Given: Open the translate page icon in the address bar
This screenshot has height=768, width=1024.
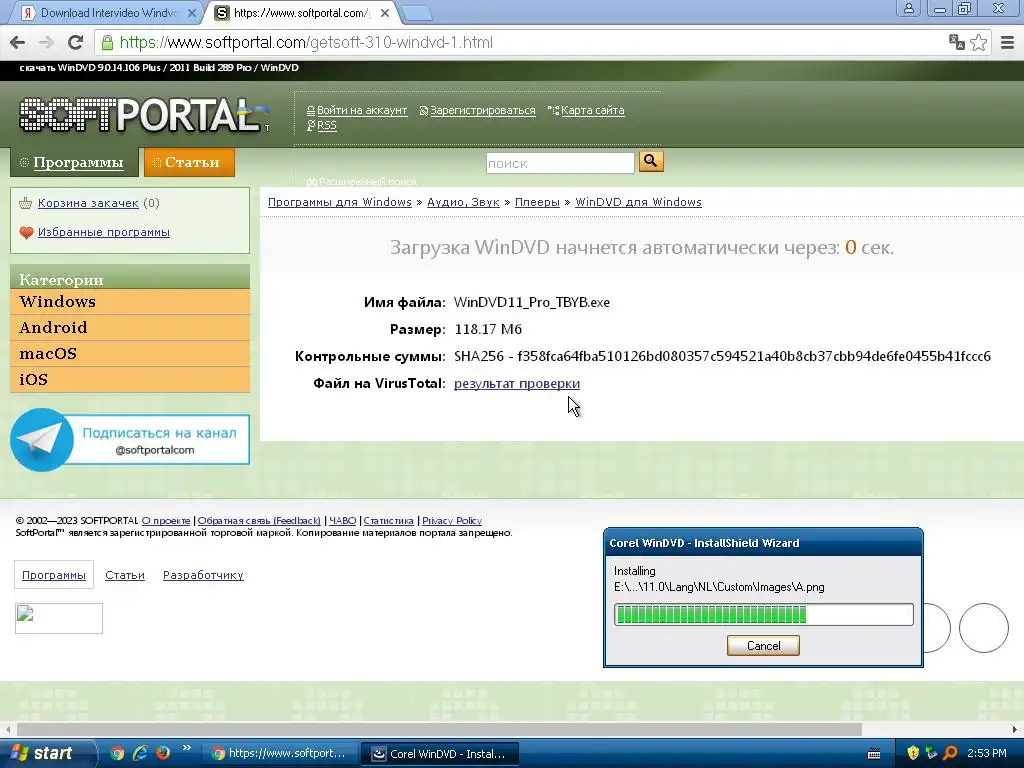Looking at the screenshot, I should tap(957, 42).
